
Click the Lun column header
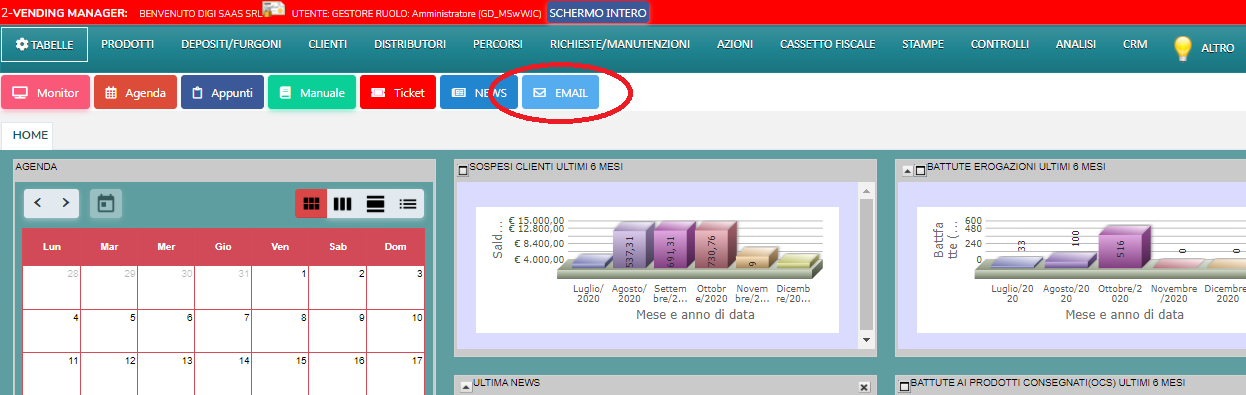click(x=52, y=246)
